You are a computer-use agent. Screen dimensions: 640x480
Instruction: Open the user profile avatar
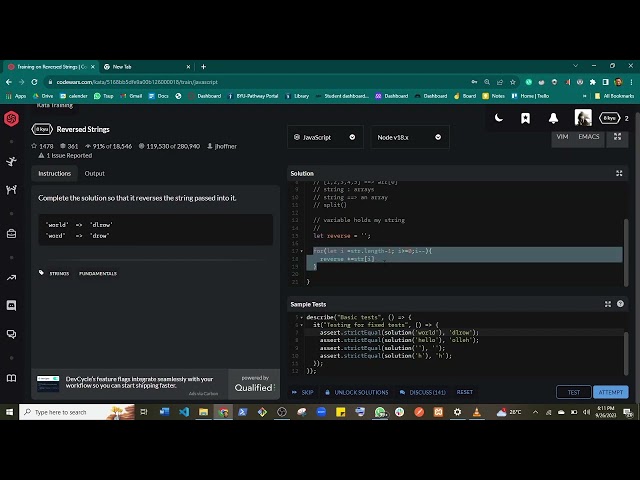coord(583,118)
